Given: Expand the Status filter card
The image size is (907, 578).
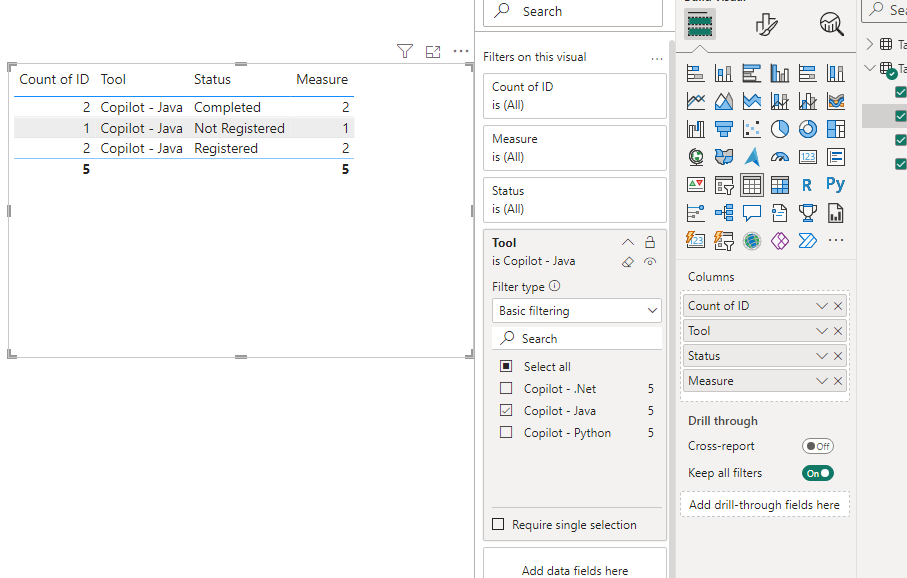Looking at the screenshot, I should [575, 200].
